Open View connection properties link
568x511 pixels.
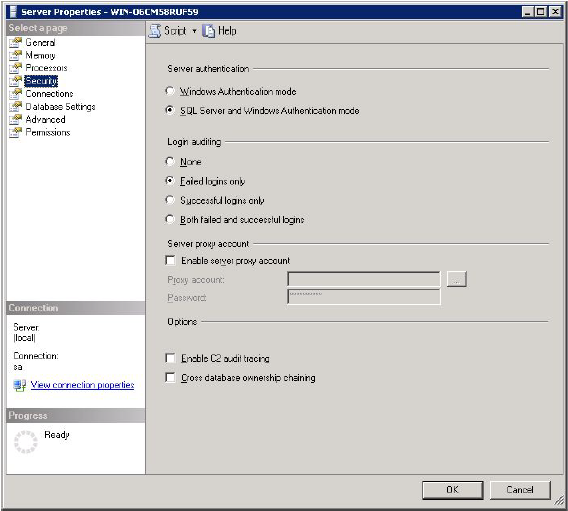(82, 385)
